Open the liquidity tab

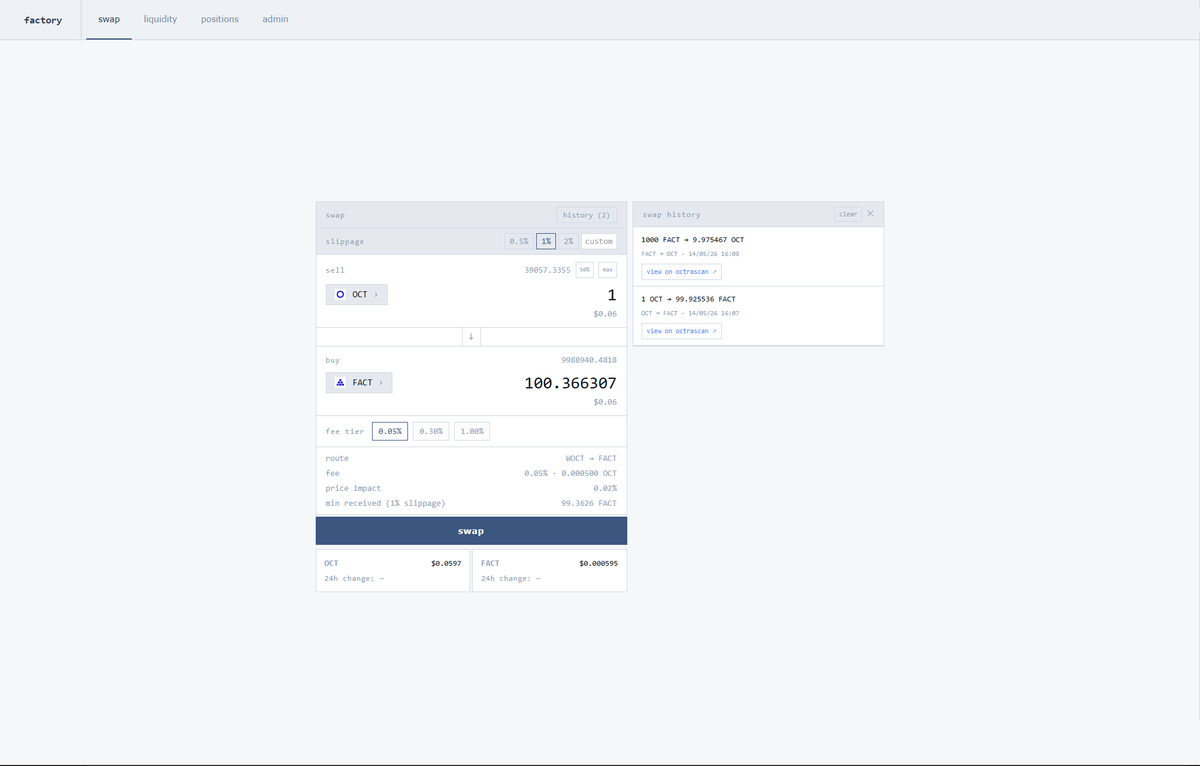pyautogui.click(x=160, y=20)
